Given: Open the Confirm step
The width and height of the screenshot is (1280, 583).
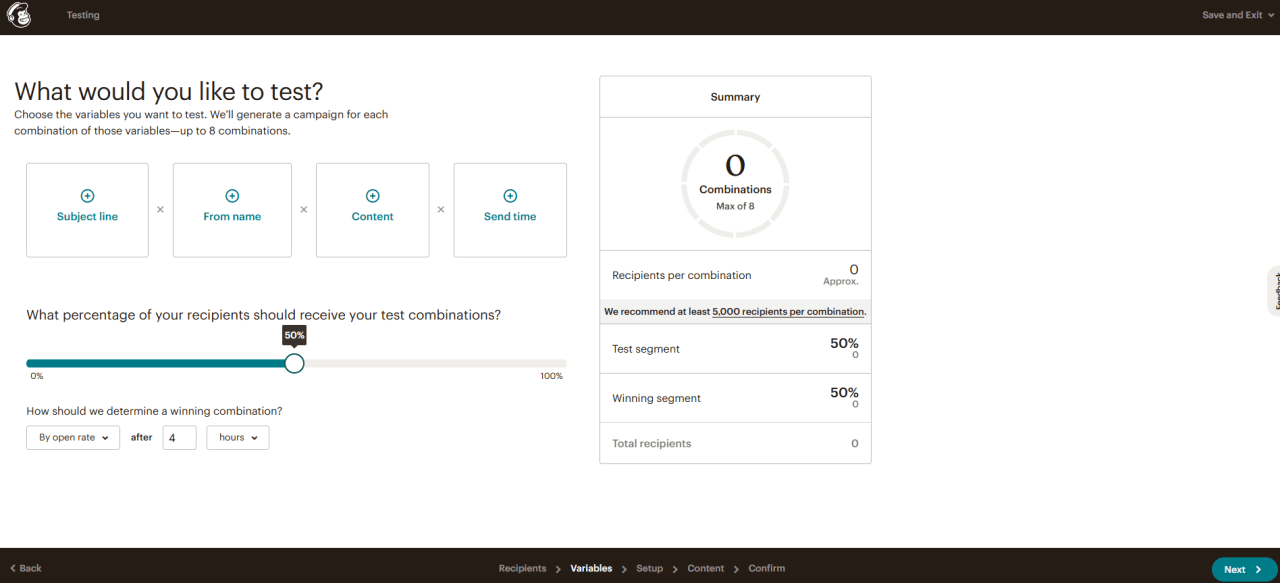Looking at the screenshot, I should point(766,568).
